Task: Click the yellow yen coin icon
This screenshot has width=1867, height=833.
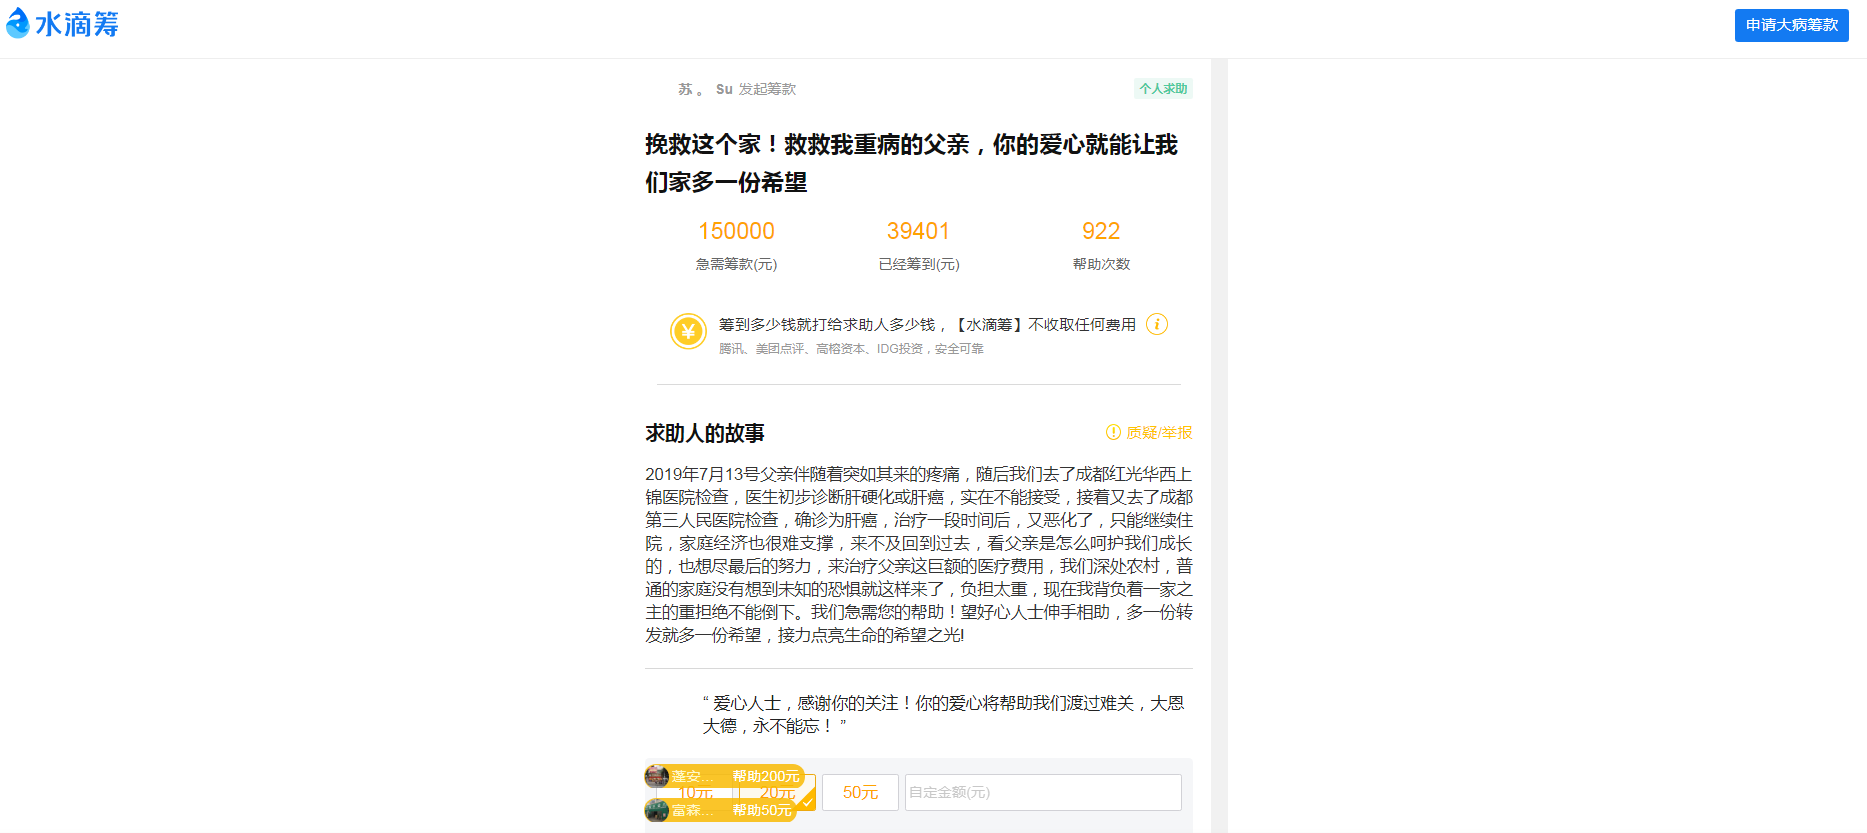Action: (688, 331)
